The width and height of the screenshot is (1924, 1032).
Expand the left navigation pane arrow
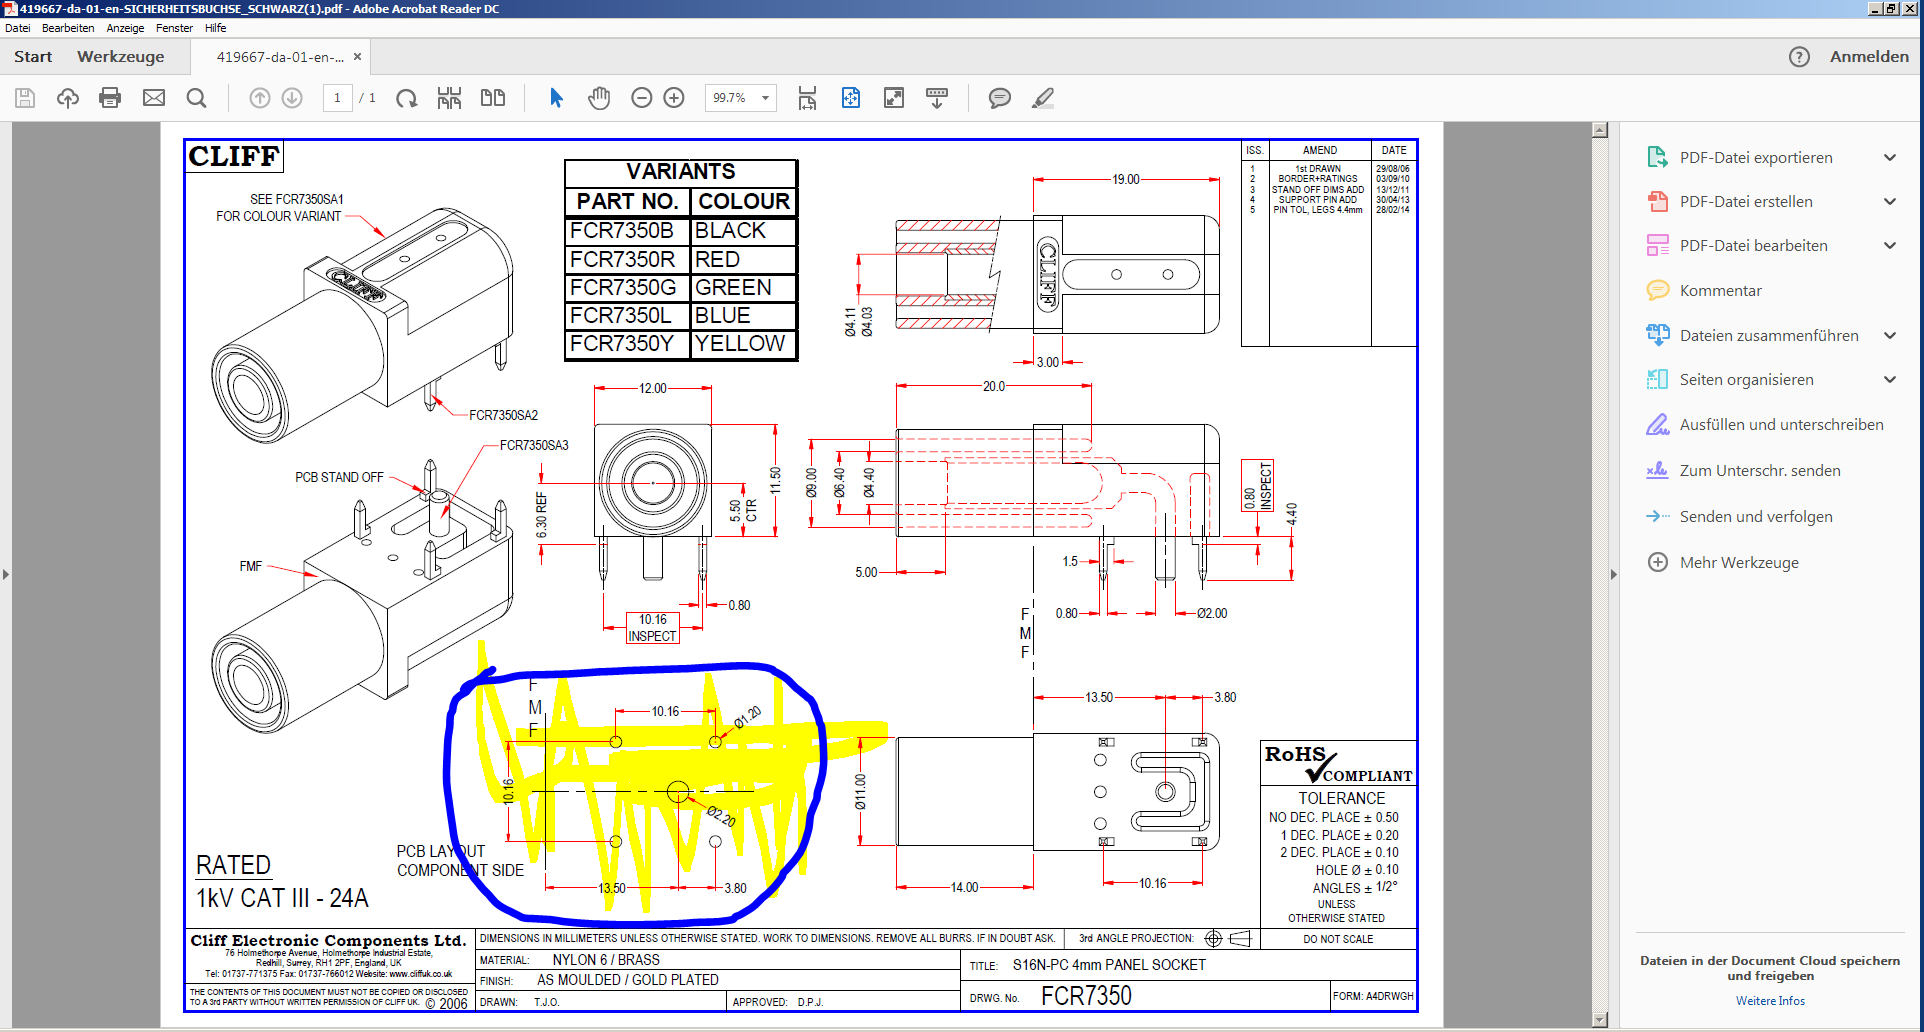pos(6,575)
